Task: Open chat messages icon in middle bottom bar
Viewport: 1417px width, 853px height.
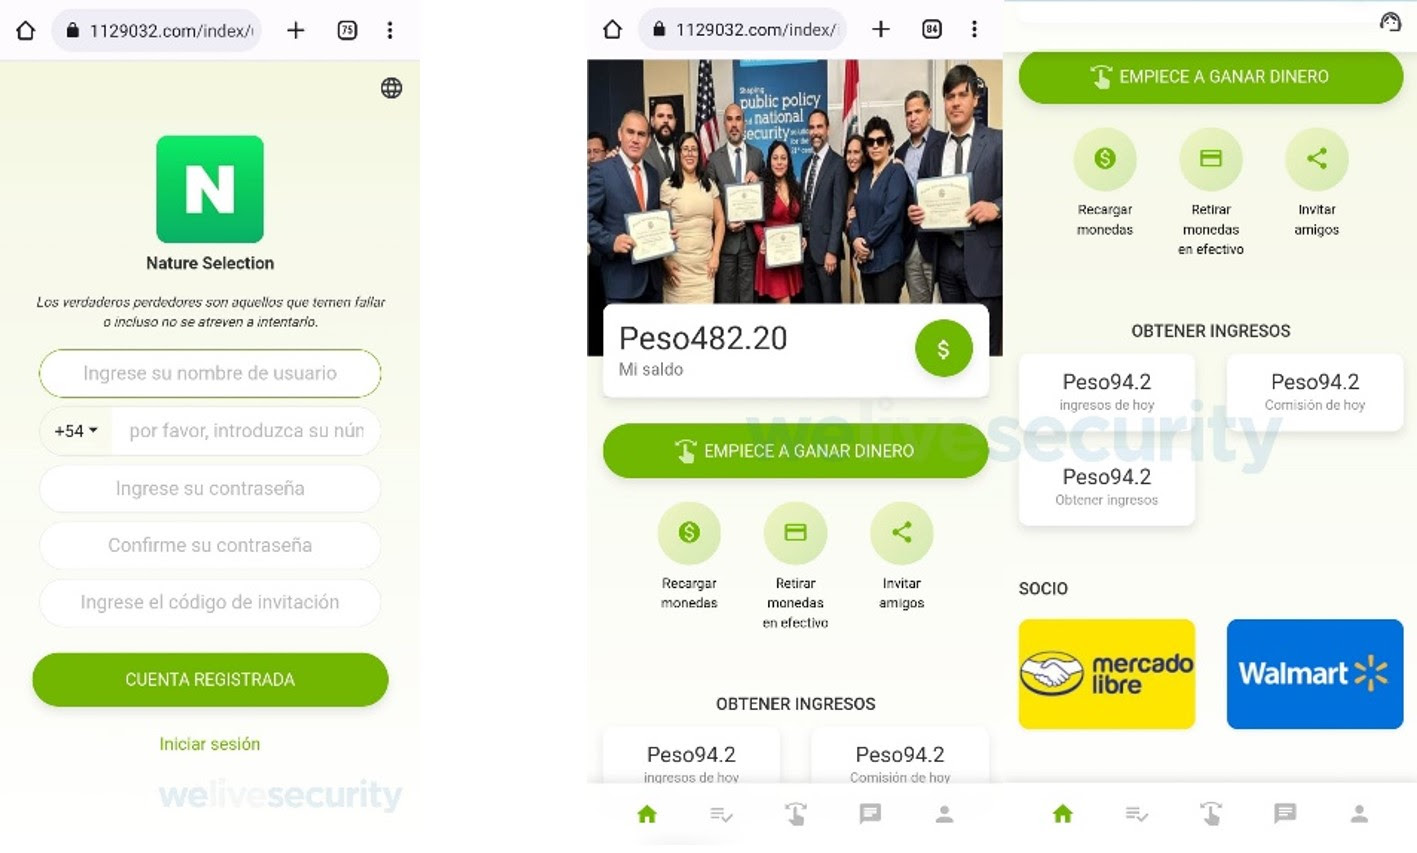Action: click(x=870, y=814)
